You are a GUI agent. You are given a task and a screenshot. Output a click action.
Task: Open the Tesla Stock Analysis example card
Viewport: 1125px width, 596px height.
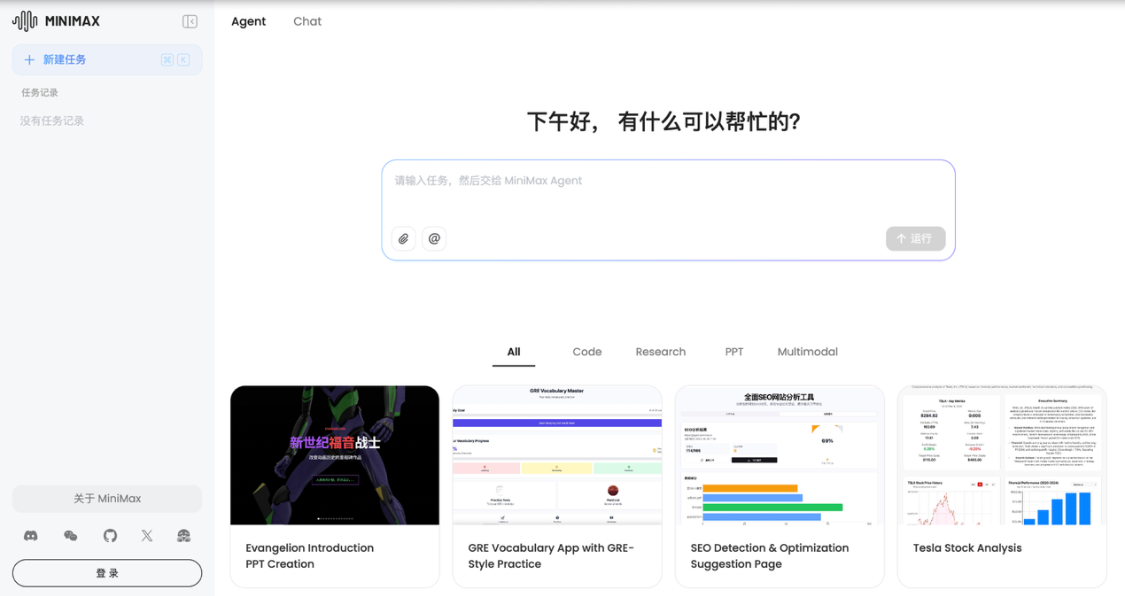coord(1001,486)
